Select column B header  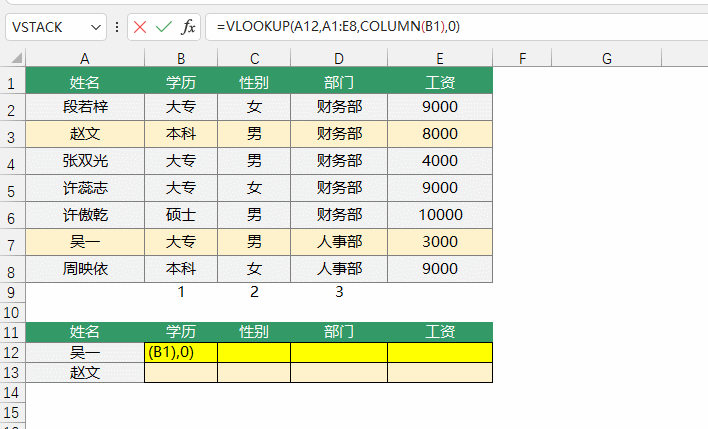pos(181,58)
